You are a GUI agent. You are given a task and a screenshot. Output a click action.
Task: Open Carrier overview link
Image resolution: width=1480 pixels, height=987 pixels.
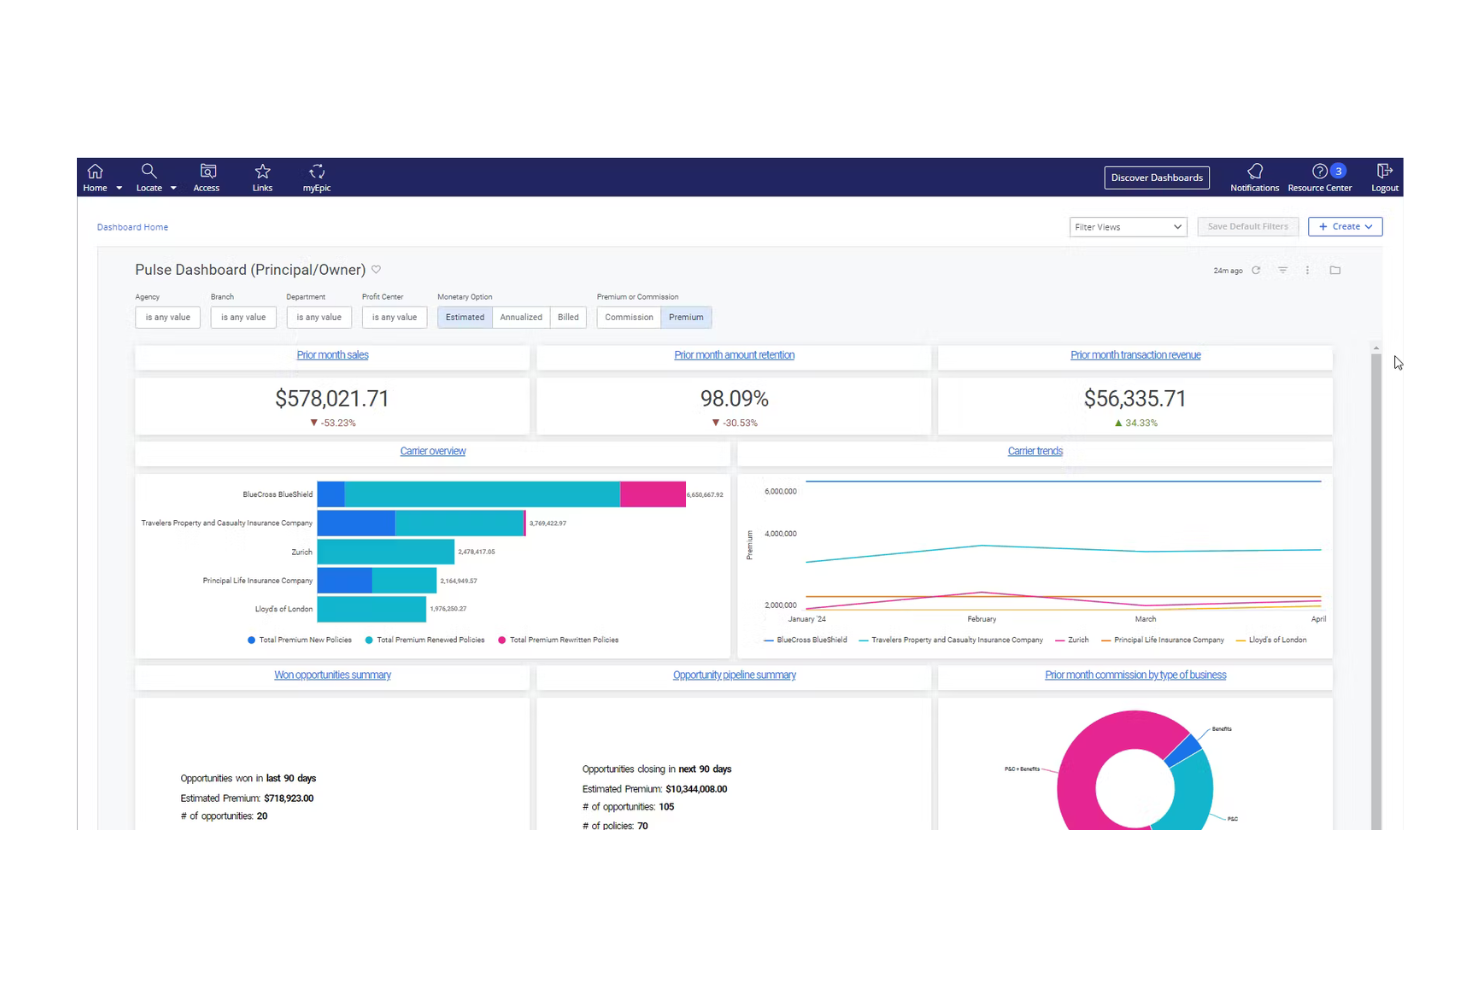pos(433,451)
